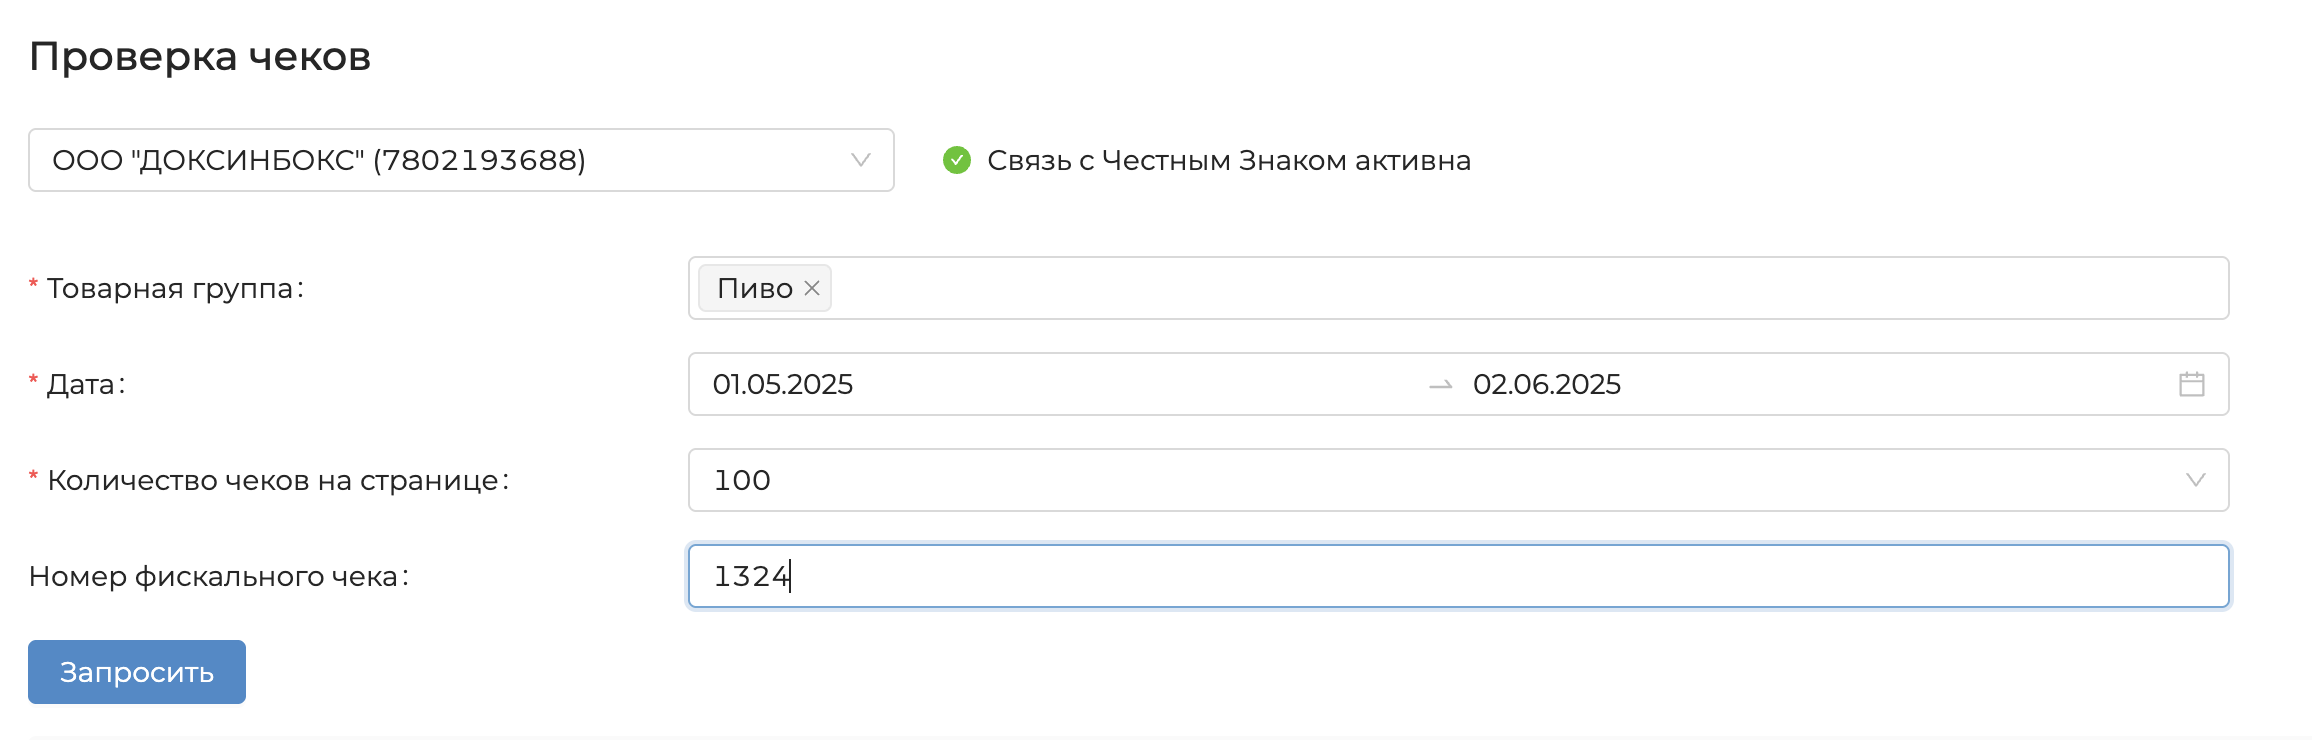This screenshot has height=740, width=2312.
Task: Click the Пиво tag label
Action: [x=754, y=288]
